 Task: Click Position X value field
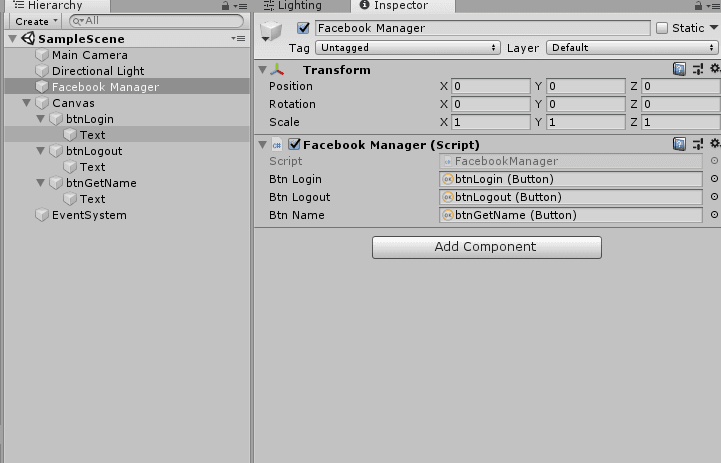pyautogui.click(x=491, y=86)
